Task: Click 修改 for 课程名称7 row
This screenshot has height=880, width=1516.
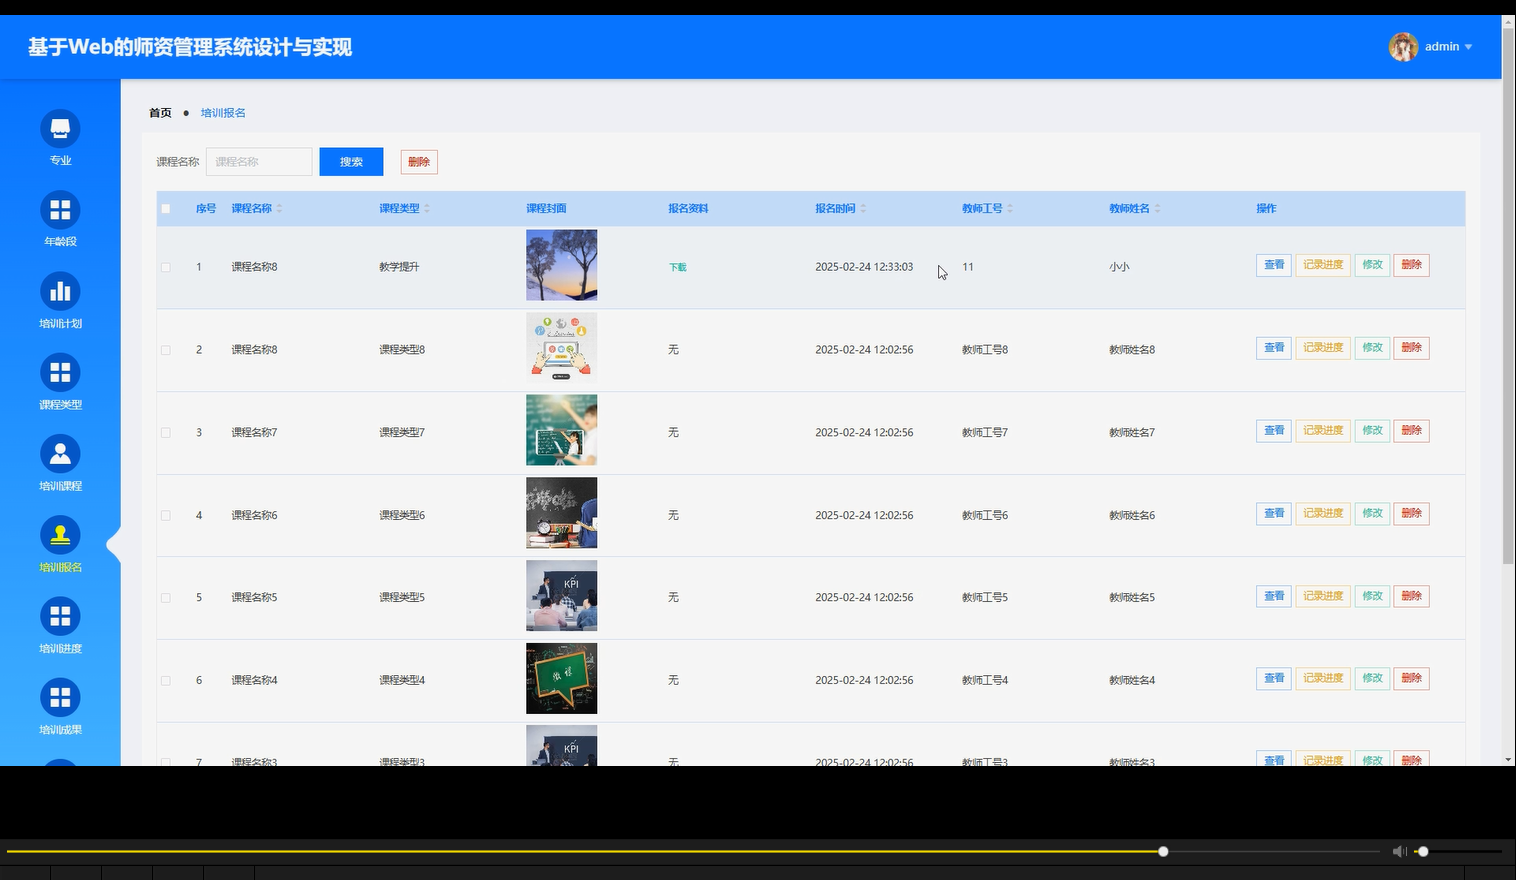Action: [1372, 431]
